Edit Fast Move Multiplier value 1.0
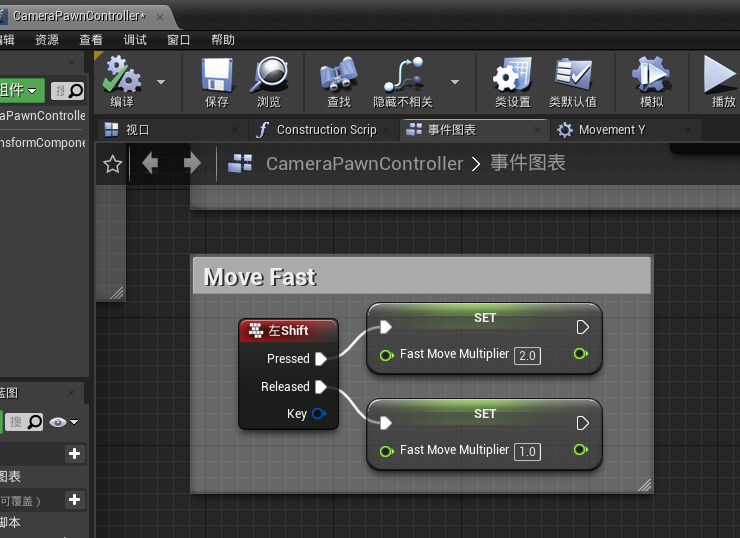 527,452
